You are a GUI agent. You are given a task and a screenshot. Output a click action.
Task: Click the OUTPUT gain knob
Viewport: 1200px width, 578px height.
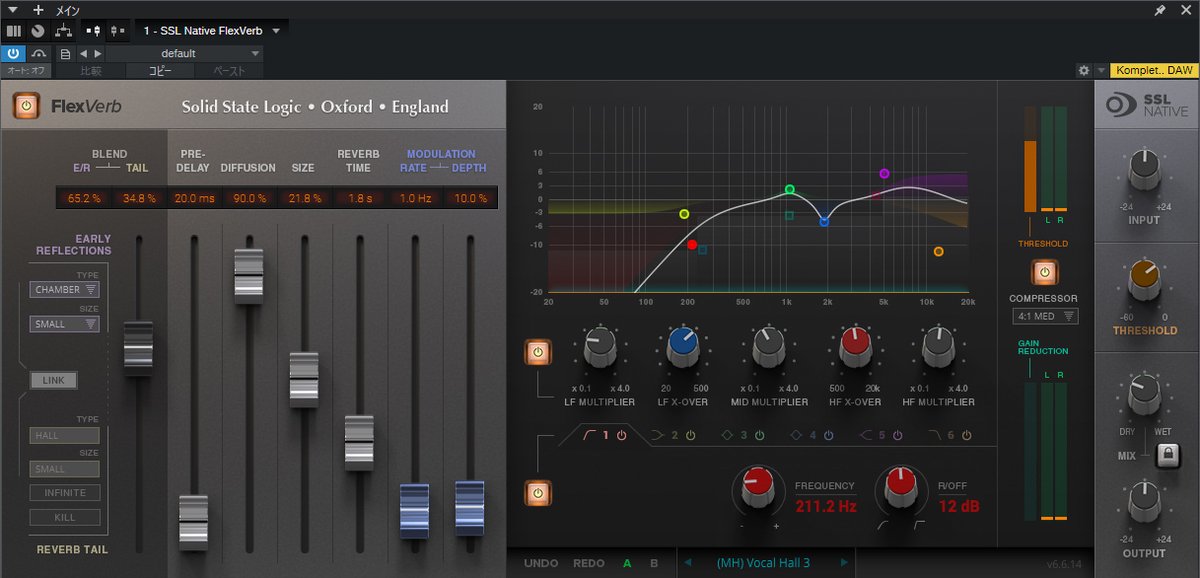click(x=1145, y=502)
